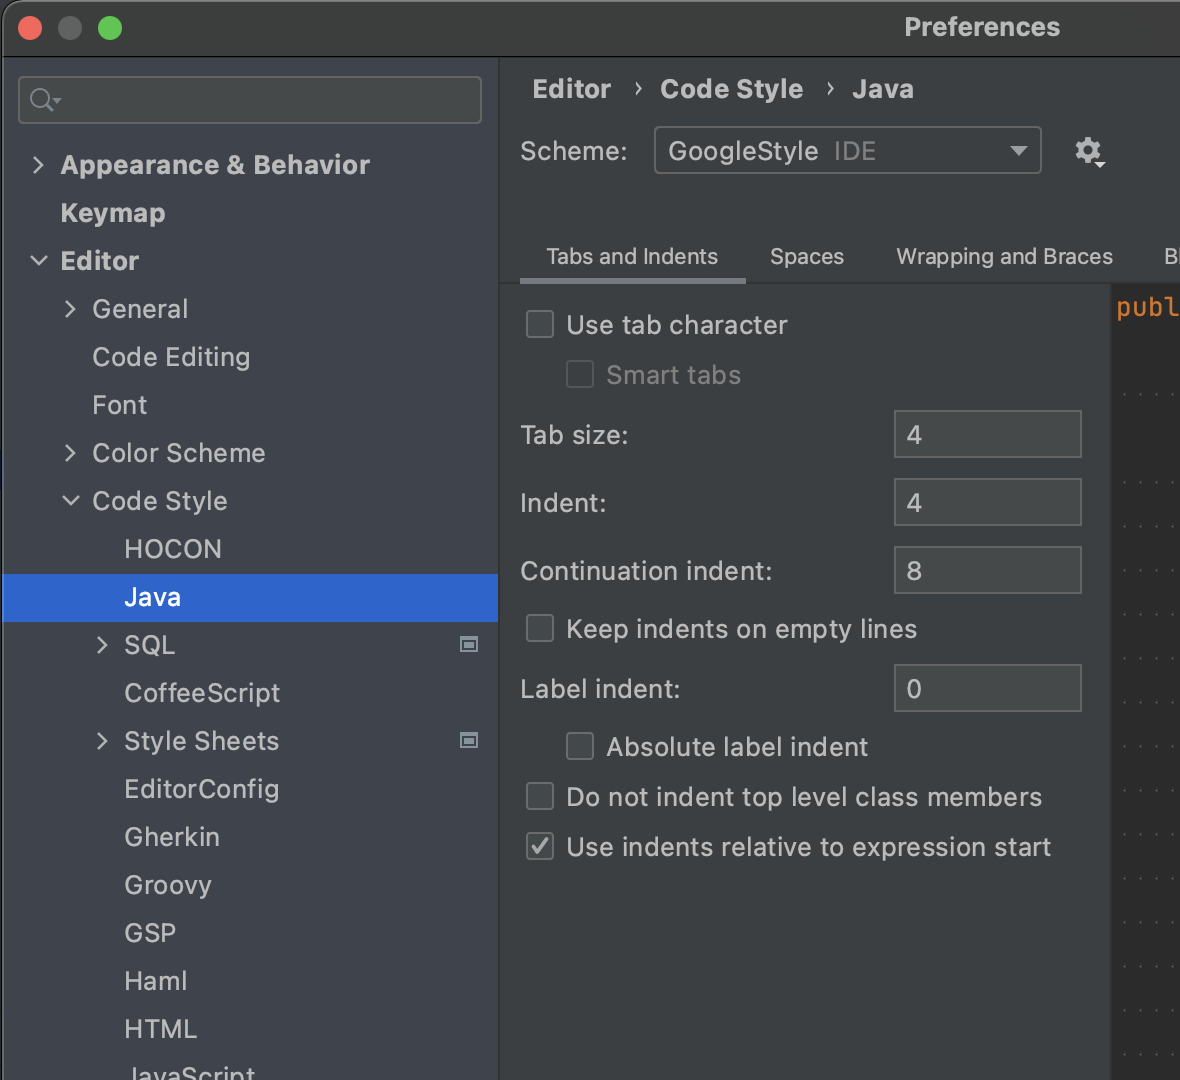Viewport: 1180px width, 1080px height.
Task: Collapse the Code Style tree node
Action: point(70,501)
